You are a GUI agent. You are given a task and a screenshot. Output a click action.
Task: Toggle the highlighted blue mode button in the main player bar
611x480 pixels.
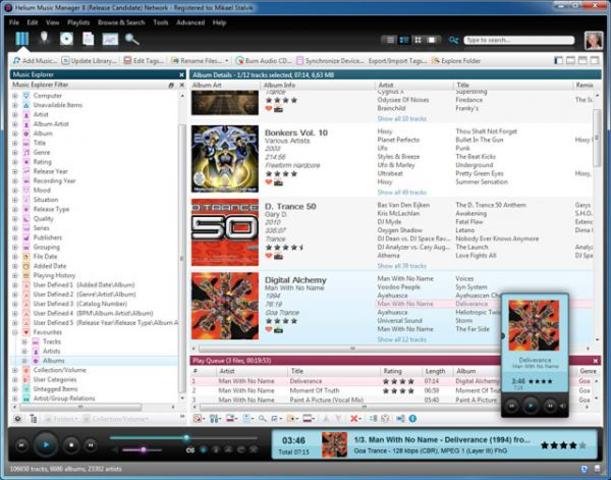pyautogui.click(x=203, y=450)
